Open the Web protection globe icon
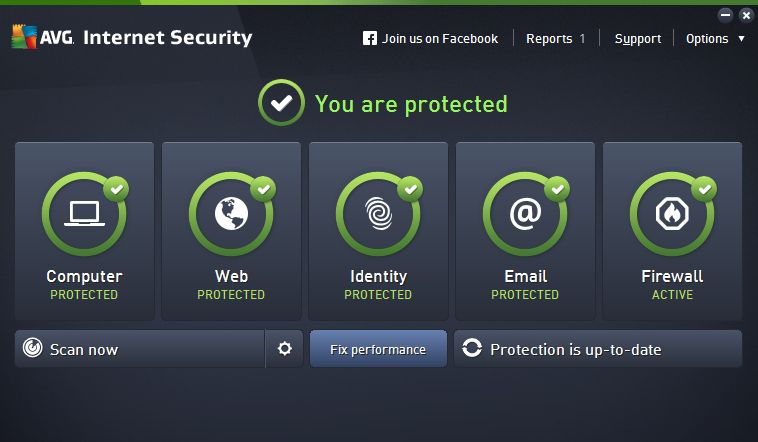 pyautogui.click(x=232, y=213)
